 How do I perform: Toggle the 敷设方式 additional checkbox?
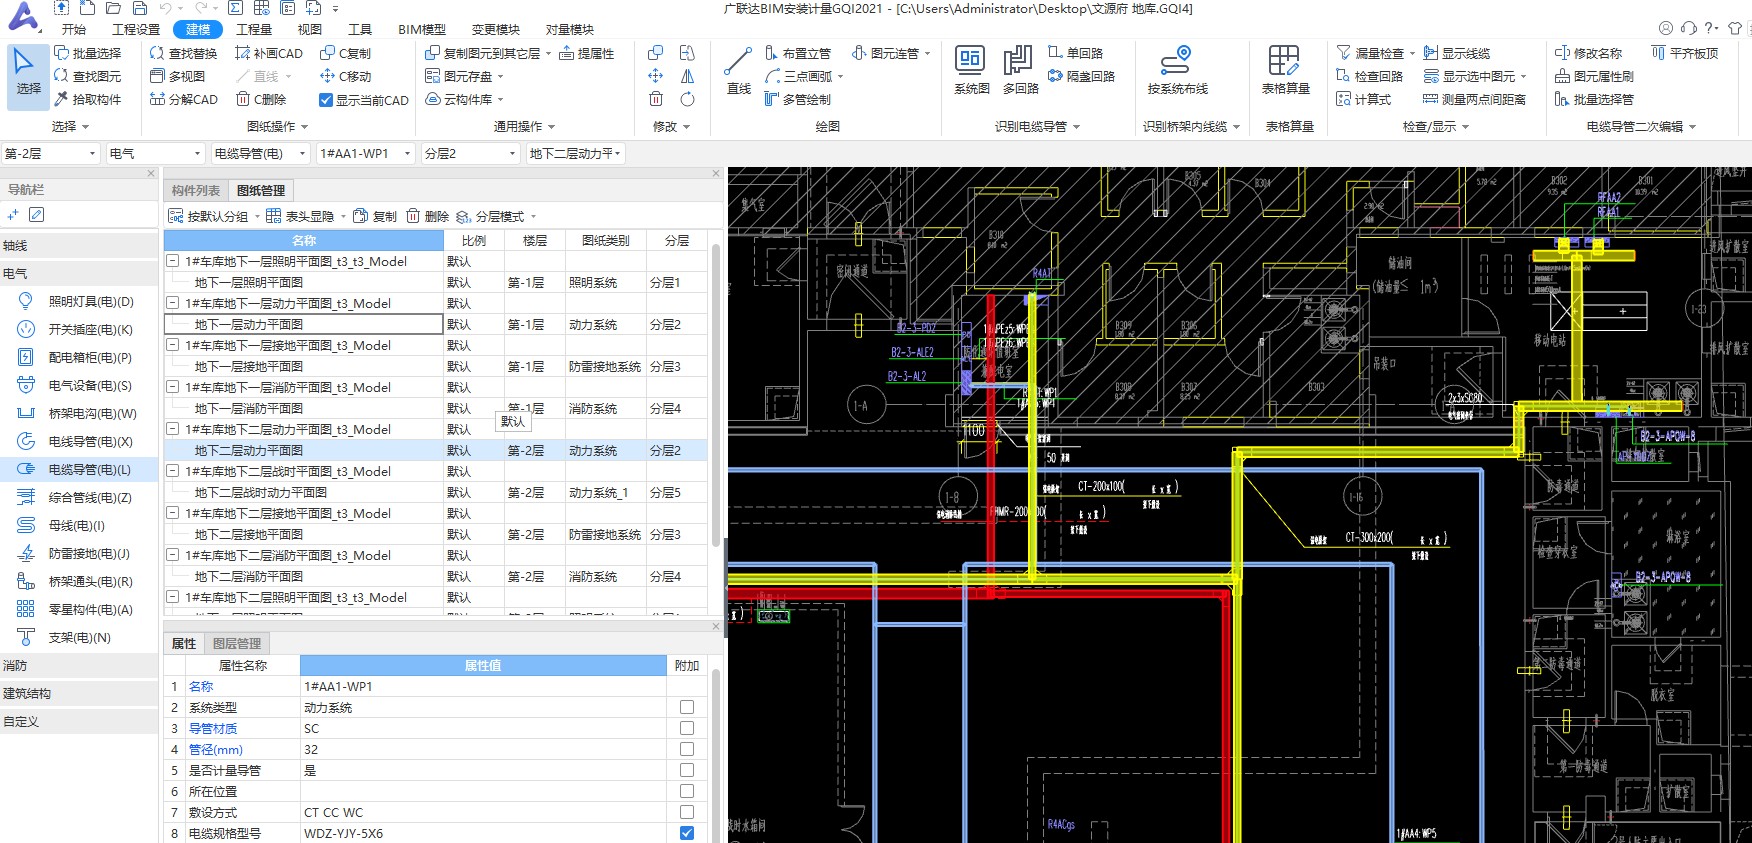(x=687, y=812)
